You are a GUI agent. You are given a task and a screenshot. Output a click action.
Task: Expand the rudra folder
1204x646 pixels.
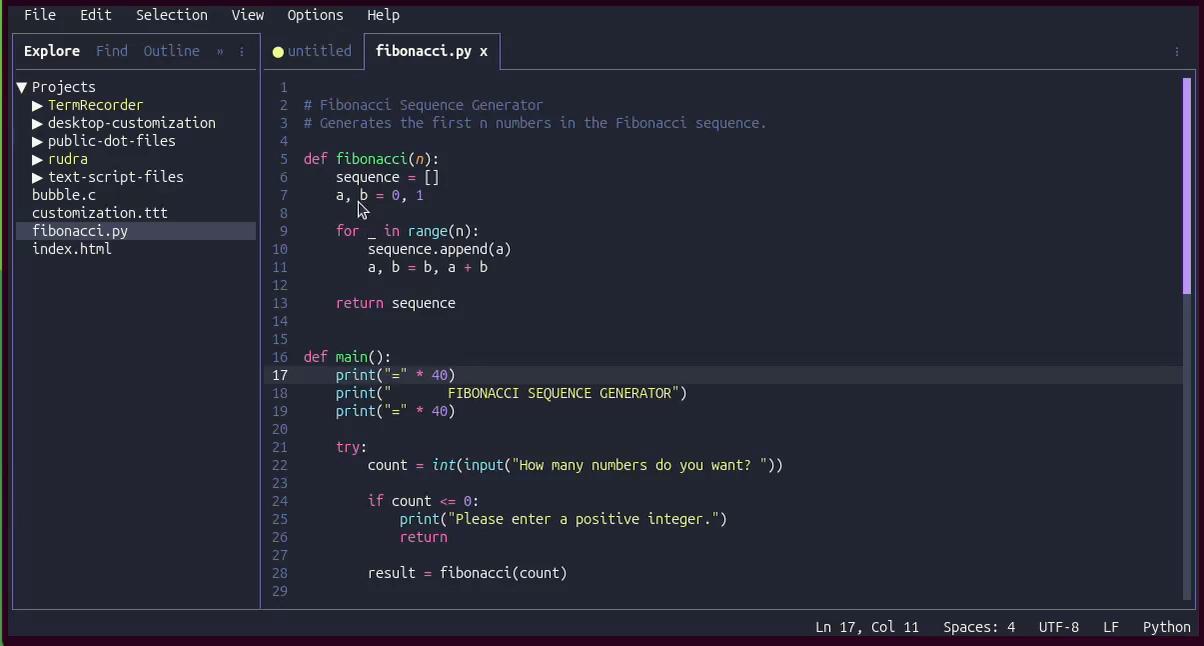tap(38, 159)
